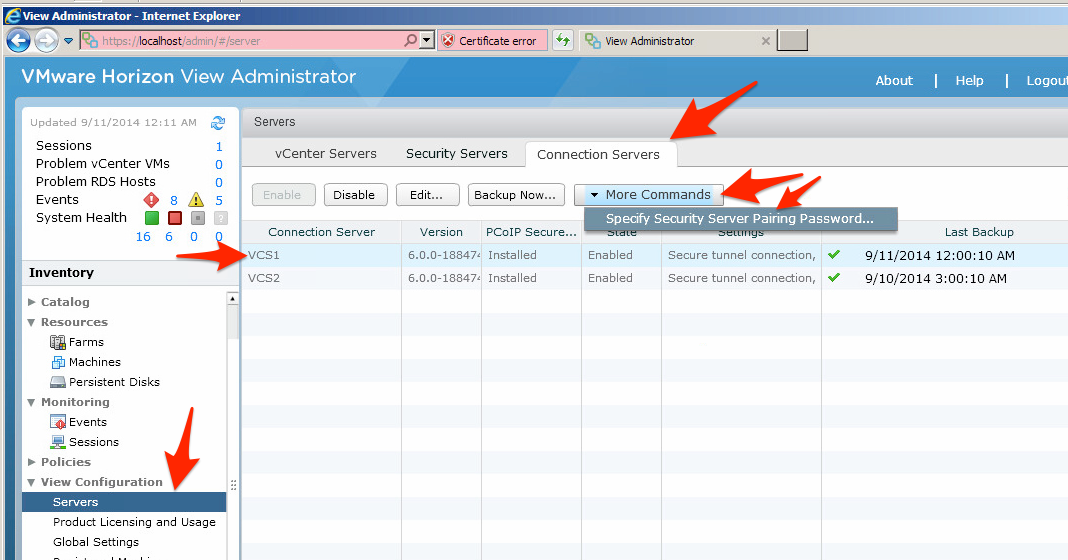Click the red System Health status icon
The image size is (1068, 560).
click(x=175, y=218)
